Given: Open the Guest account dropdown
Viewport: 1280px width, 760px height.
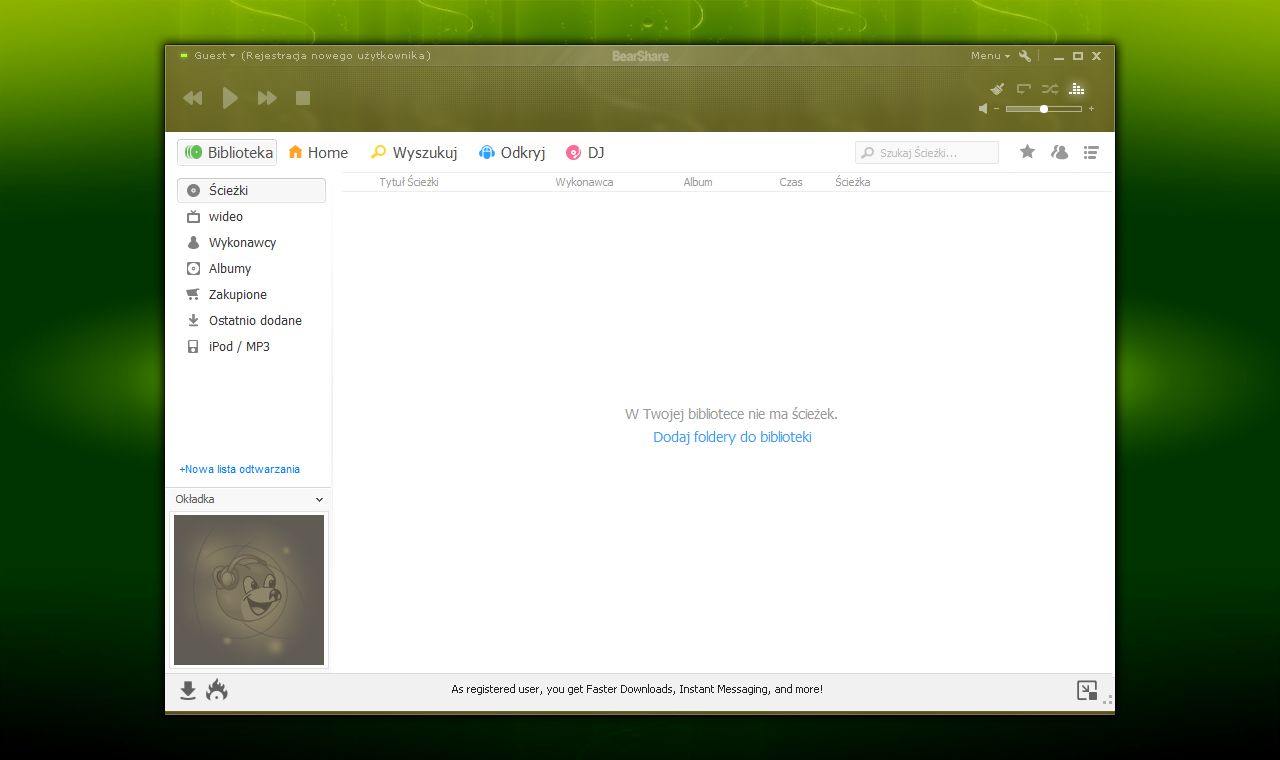Looking at the screenshot, I should [x=214, y=56].
